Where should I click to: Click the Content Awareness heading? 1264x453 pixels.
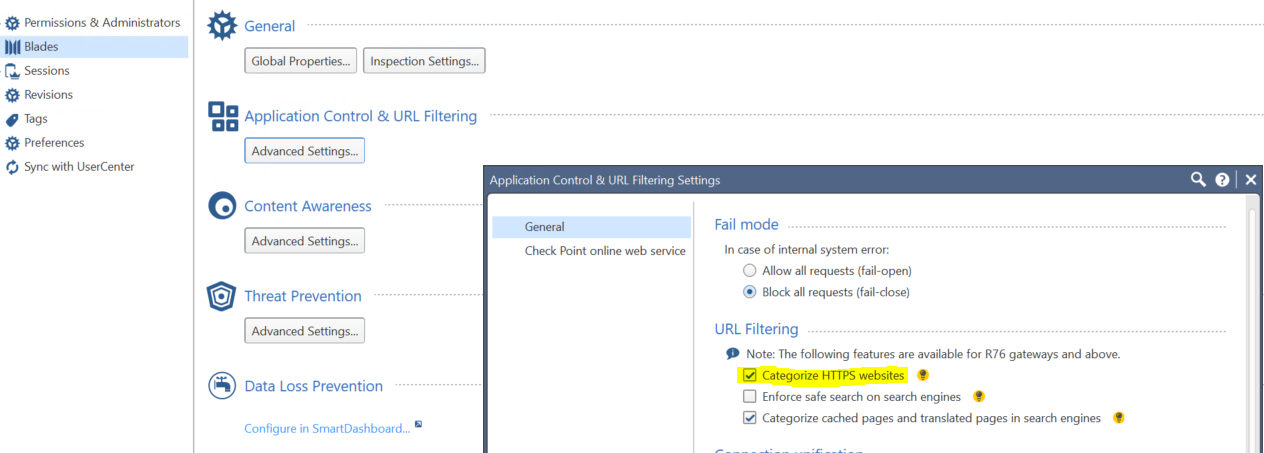tap(308, 206)
